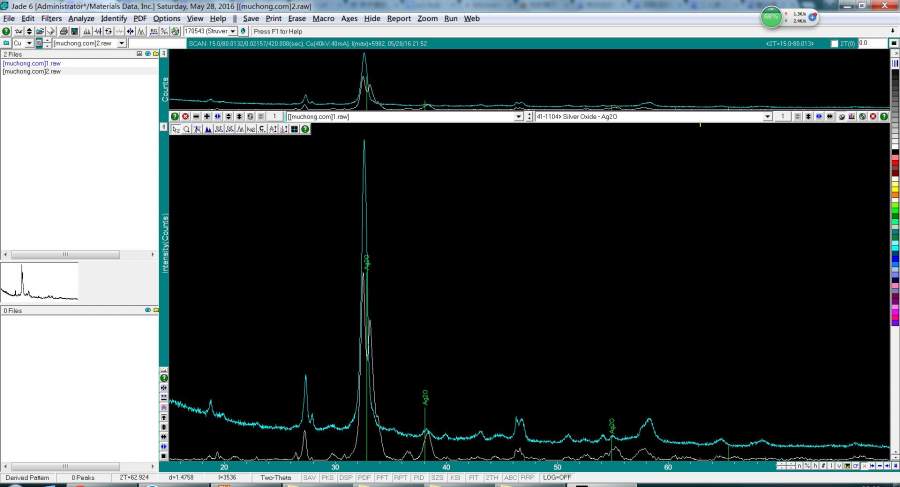Toggle the LOG=OFF status indicator
This screenshot has width=900, height=487.
coord(558,478)
